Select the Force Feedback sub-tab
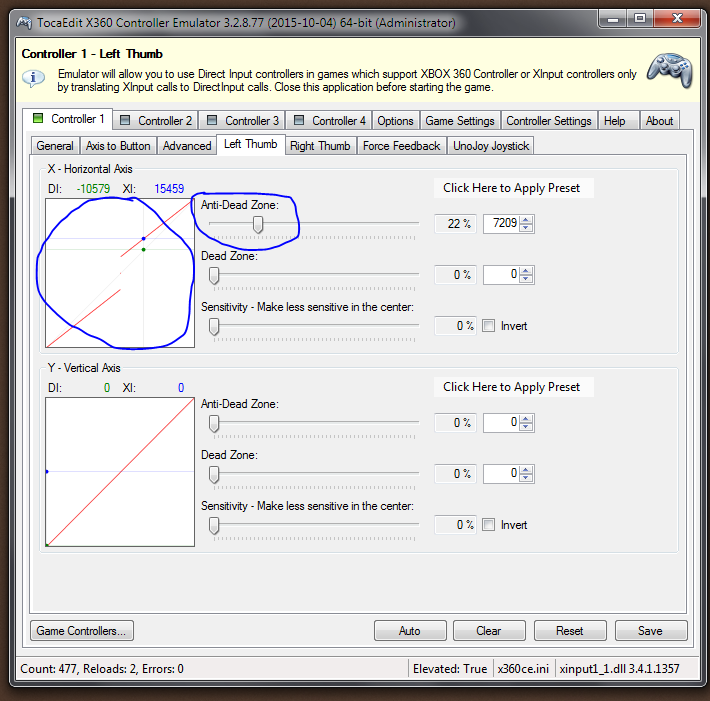 tap(401, 146)
